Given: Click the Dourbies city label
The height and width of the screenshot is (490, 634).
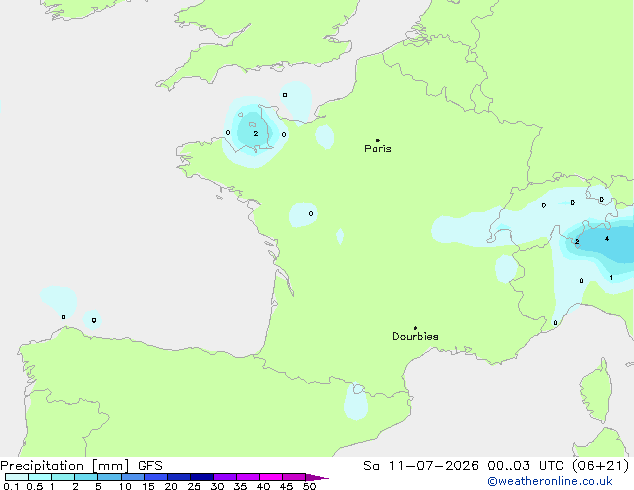Looking at the screenshot, I should tap(415, 336).
